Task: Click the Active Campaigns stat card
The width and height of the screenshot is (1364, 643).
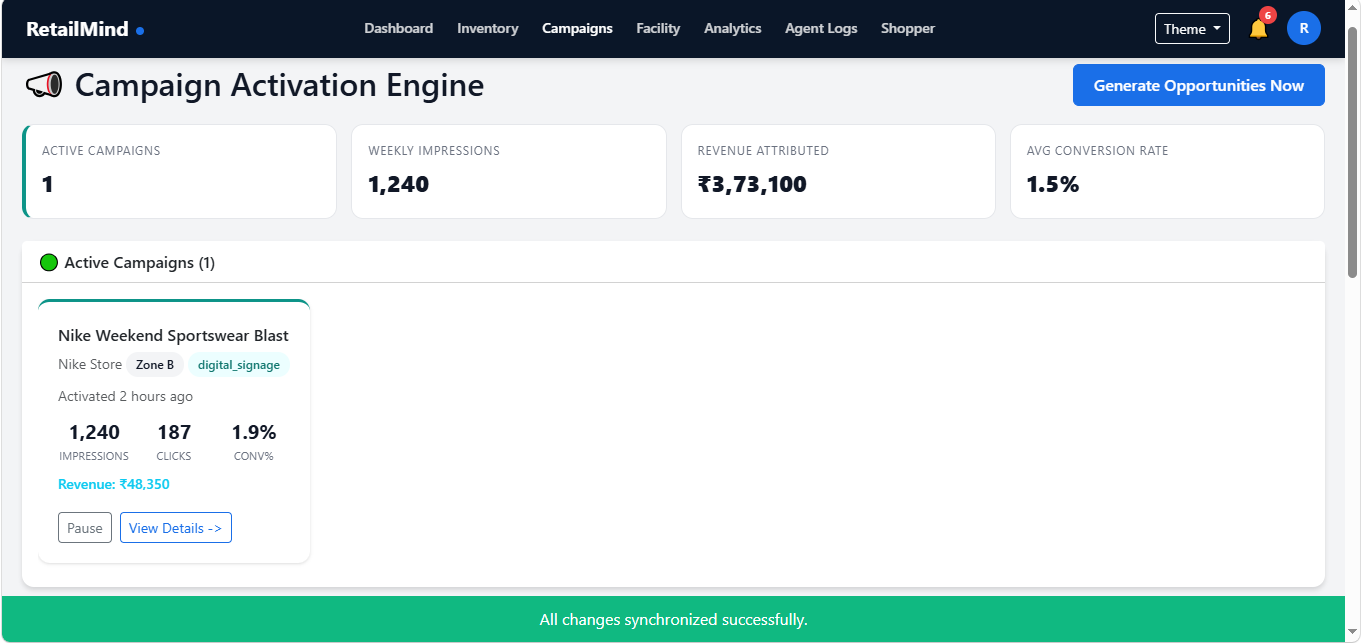Action: 179,171
